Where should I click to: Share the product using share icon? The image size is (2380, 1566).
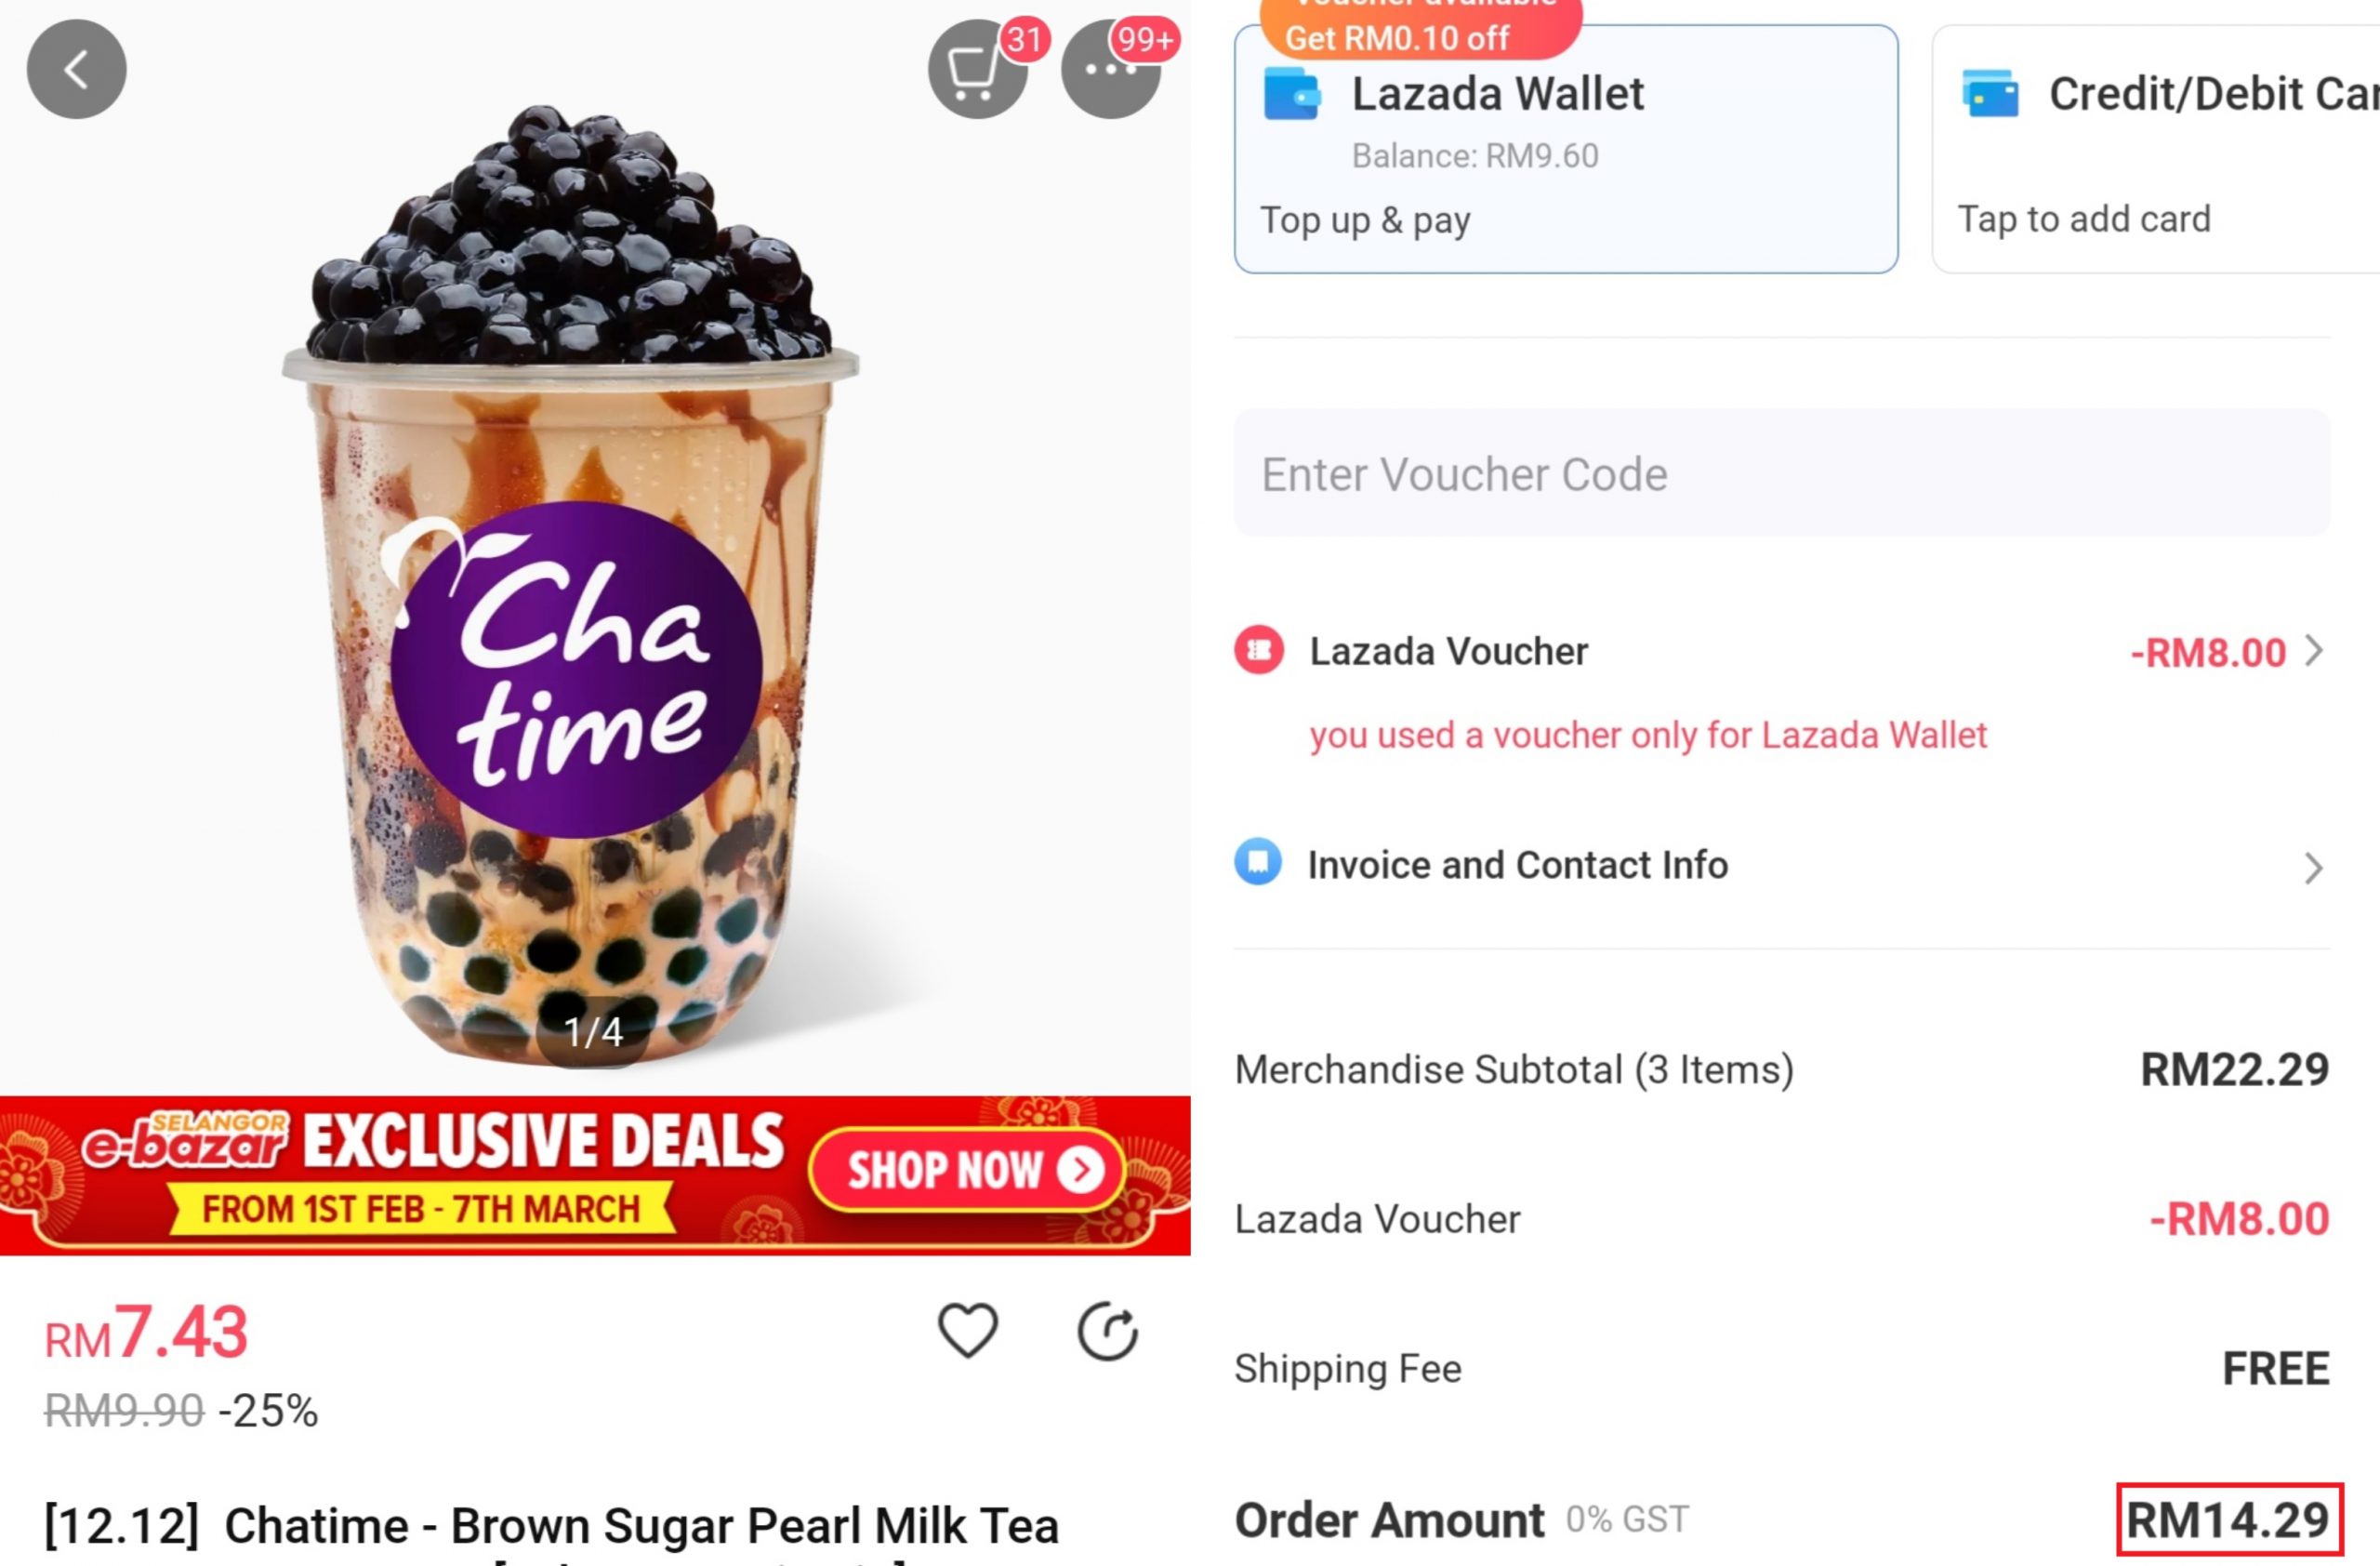pos(1108,1331)
